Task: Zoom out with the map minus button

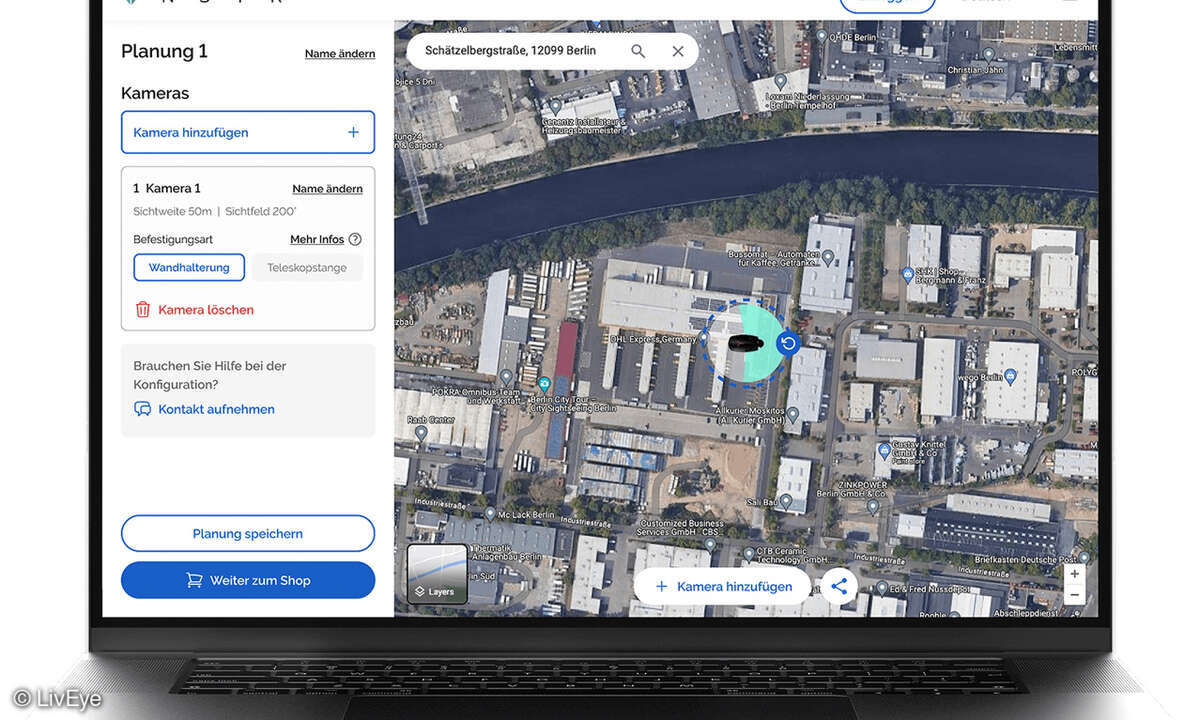Action: [1075, 594]
